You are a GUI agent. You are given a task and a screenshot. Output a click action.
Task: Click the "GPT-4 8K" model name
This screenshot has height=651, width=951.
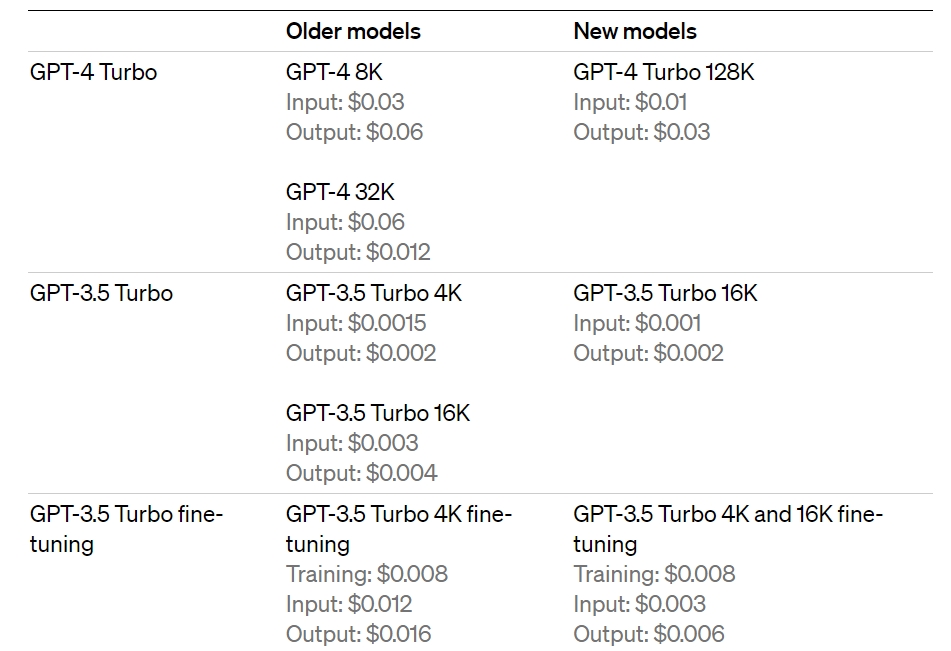(x=334, y=72)
